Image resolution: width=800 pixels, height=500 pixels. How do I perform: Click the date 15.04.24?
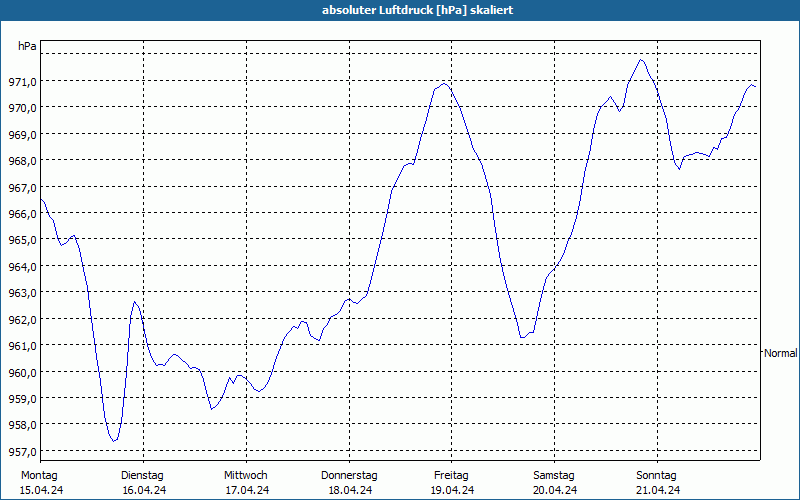pyautogui.click(x=41, y=490)
